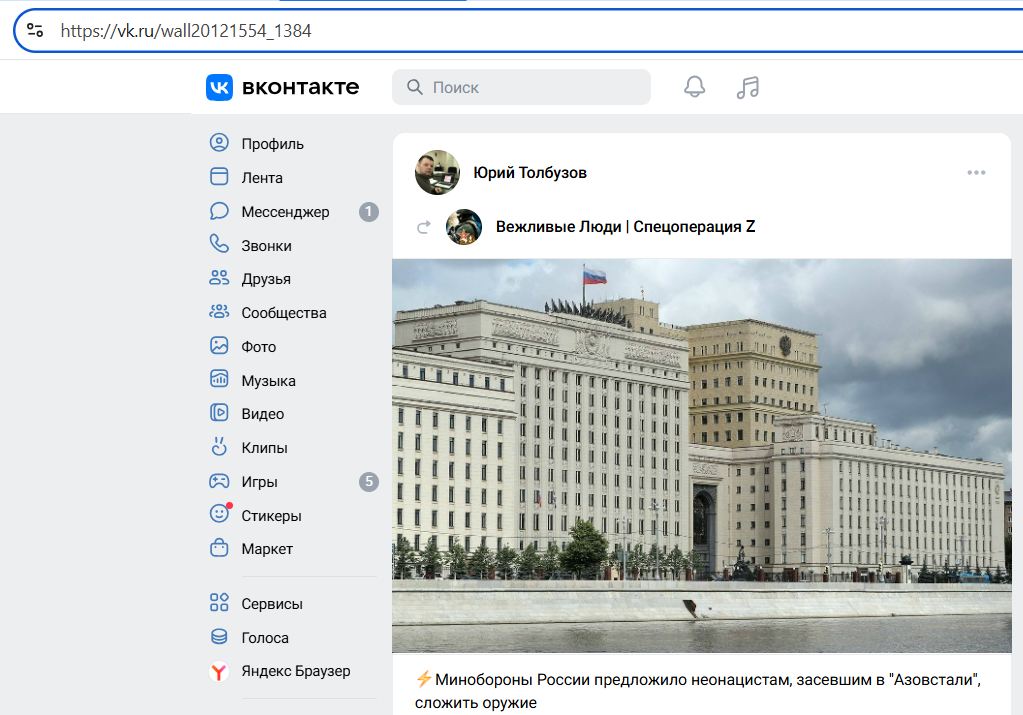The height and width of the screenshot is (715, 1023).
Task: Click the Сервисы grid icon
Action: 219,602
